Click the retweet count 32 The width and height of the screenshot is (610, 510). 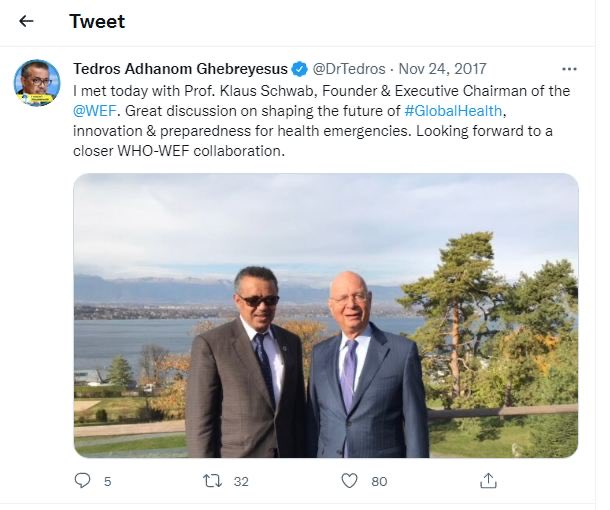(241, 482)
